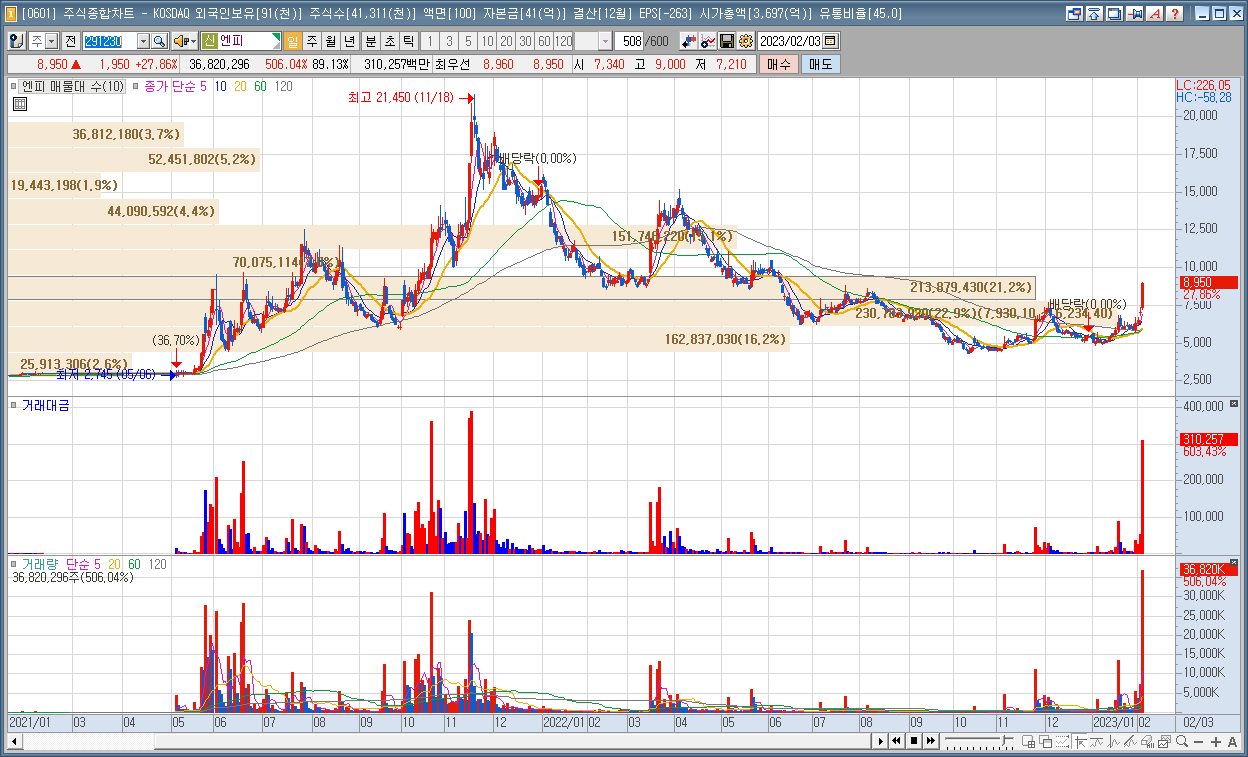Select the 10 interval preset
1248x757 pixels.
click(487, 41)
